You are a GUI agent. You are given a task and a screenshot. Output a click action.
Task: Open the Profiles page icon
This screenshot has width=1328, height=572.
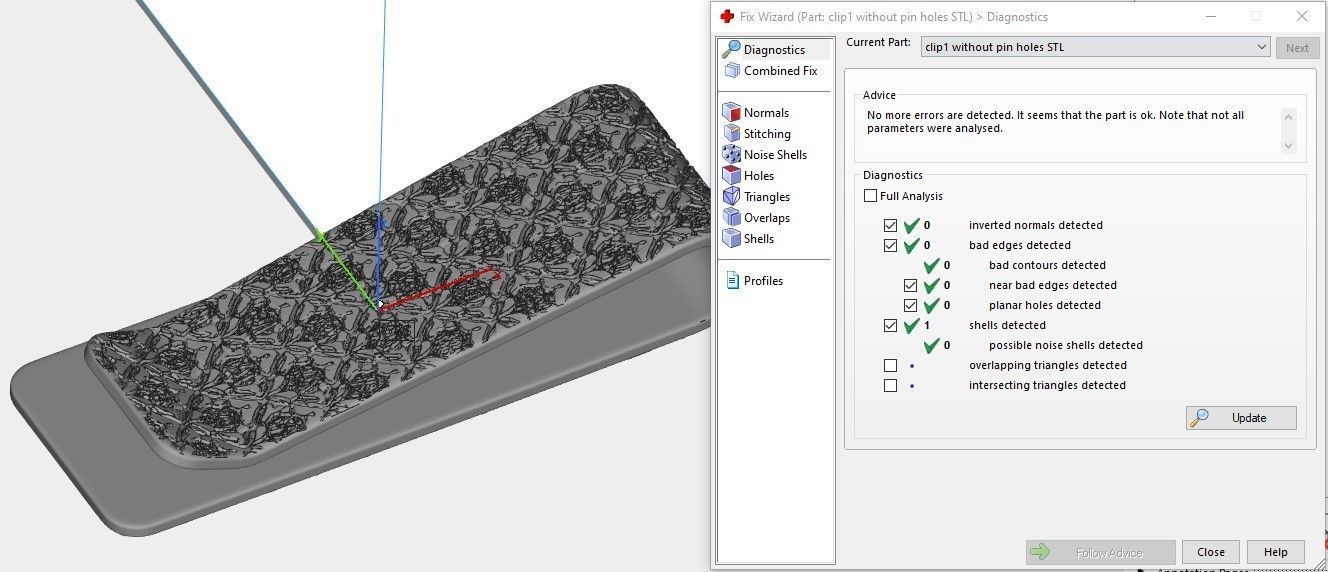(x=732, y=280)
